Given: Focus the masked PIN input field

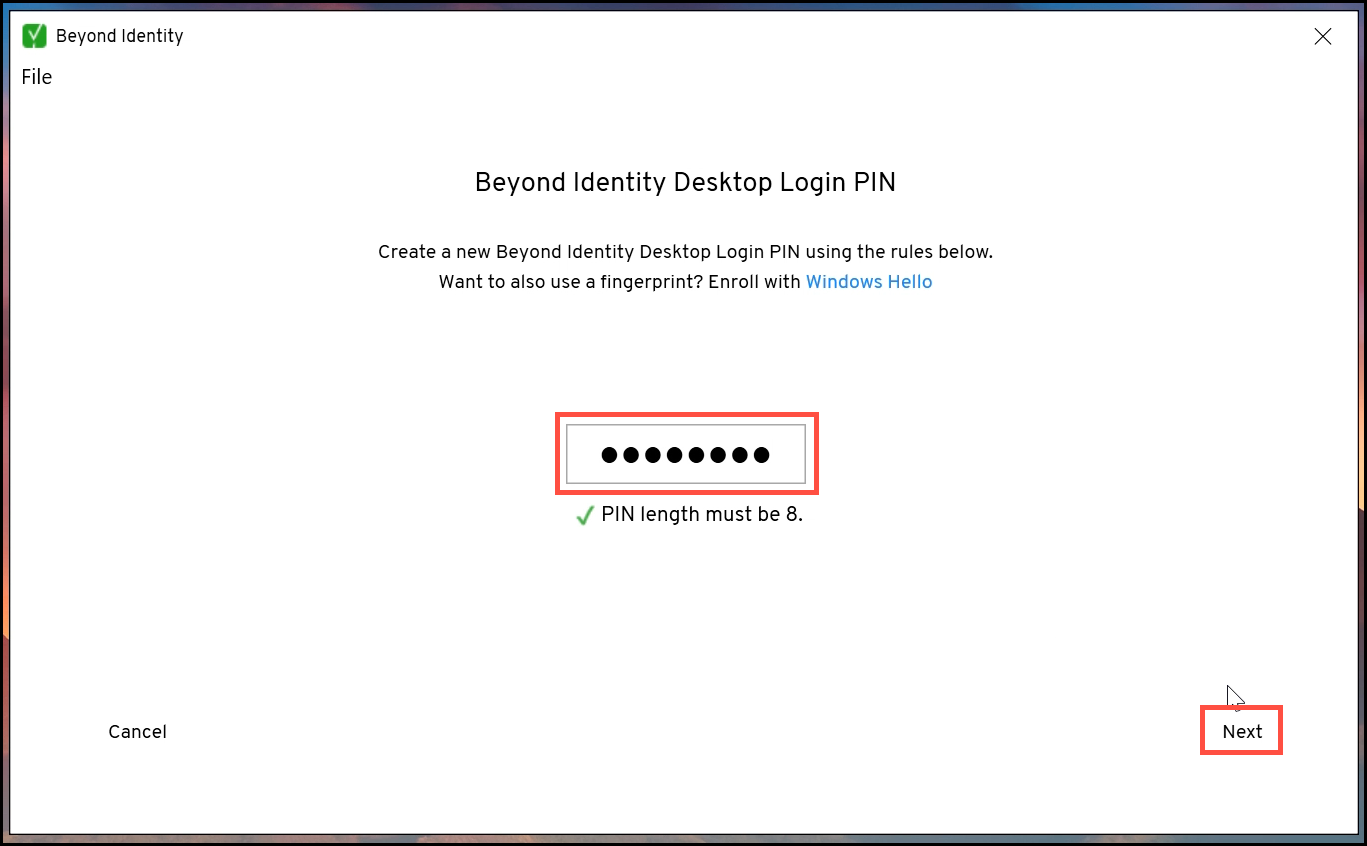Looking at the screenshot, I should click(x=686, y=454).
